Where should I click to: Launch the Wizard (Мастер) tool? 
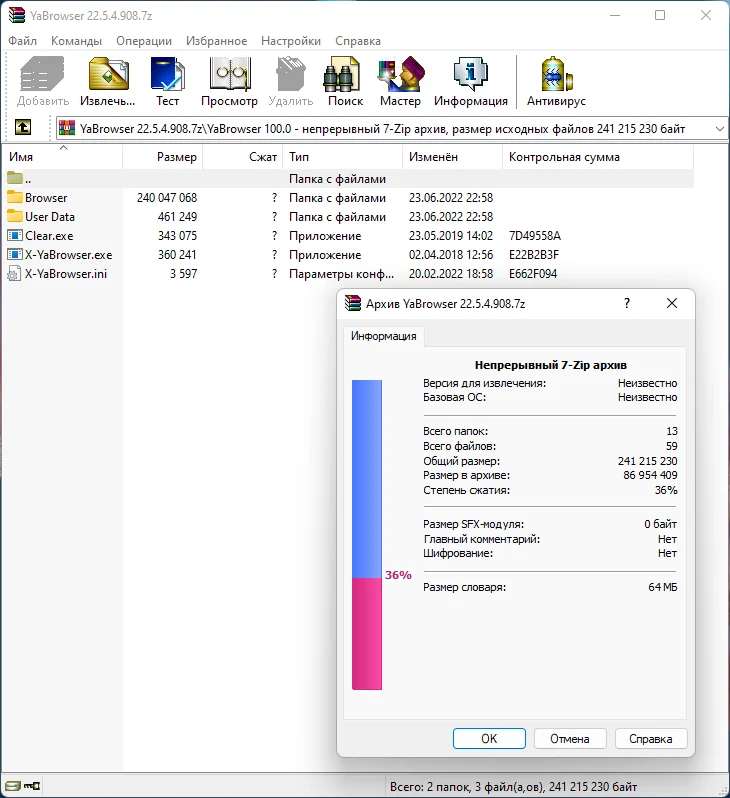[401, 81]
